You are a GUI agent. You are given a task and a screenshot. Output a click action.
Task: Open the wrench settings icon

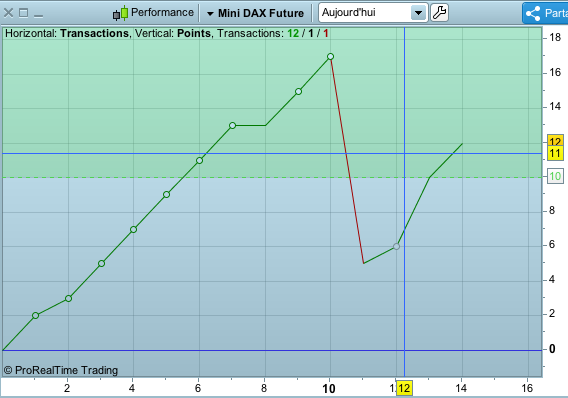tap(439, 13)
